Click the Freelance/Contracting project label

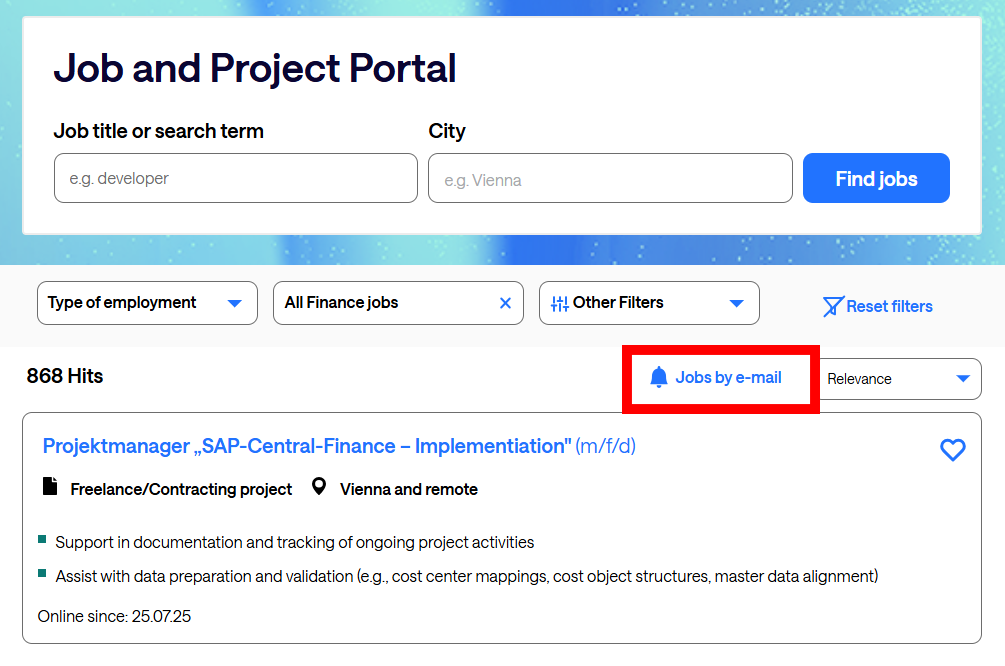[181, 489]
